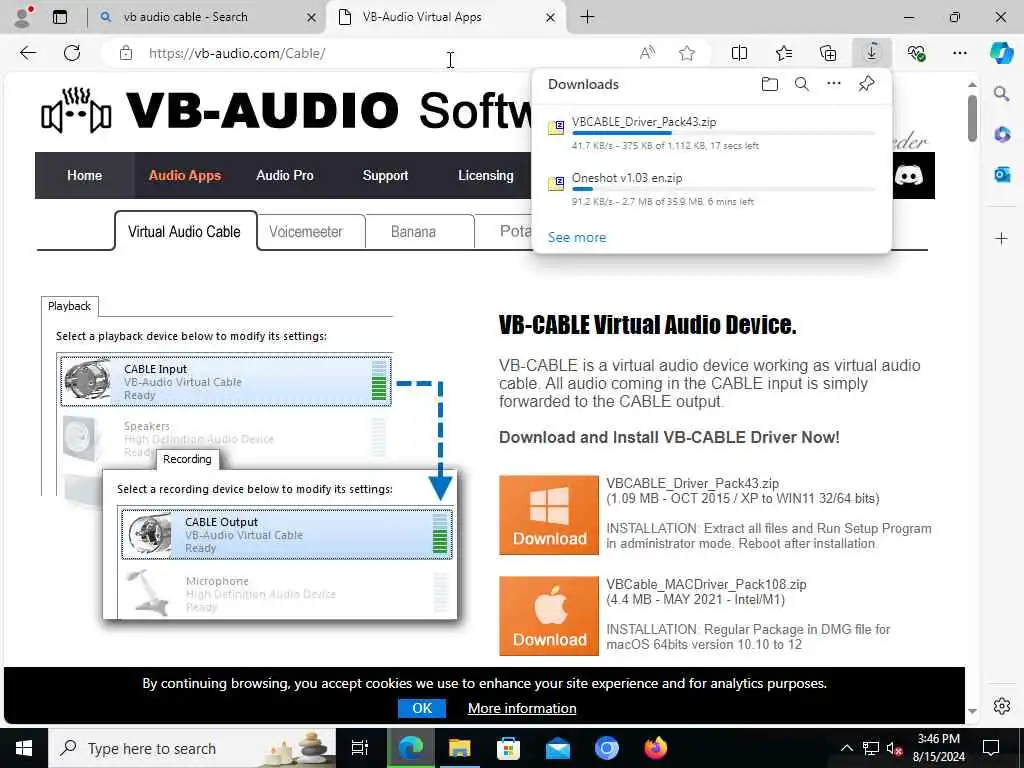
Task: Open More information cookie link
Action: tap(522, 709)
